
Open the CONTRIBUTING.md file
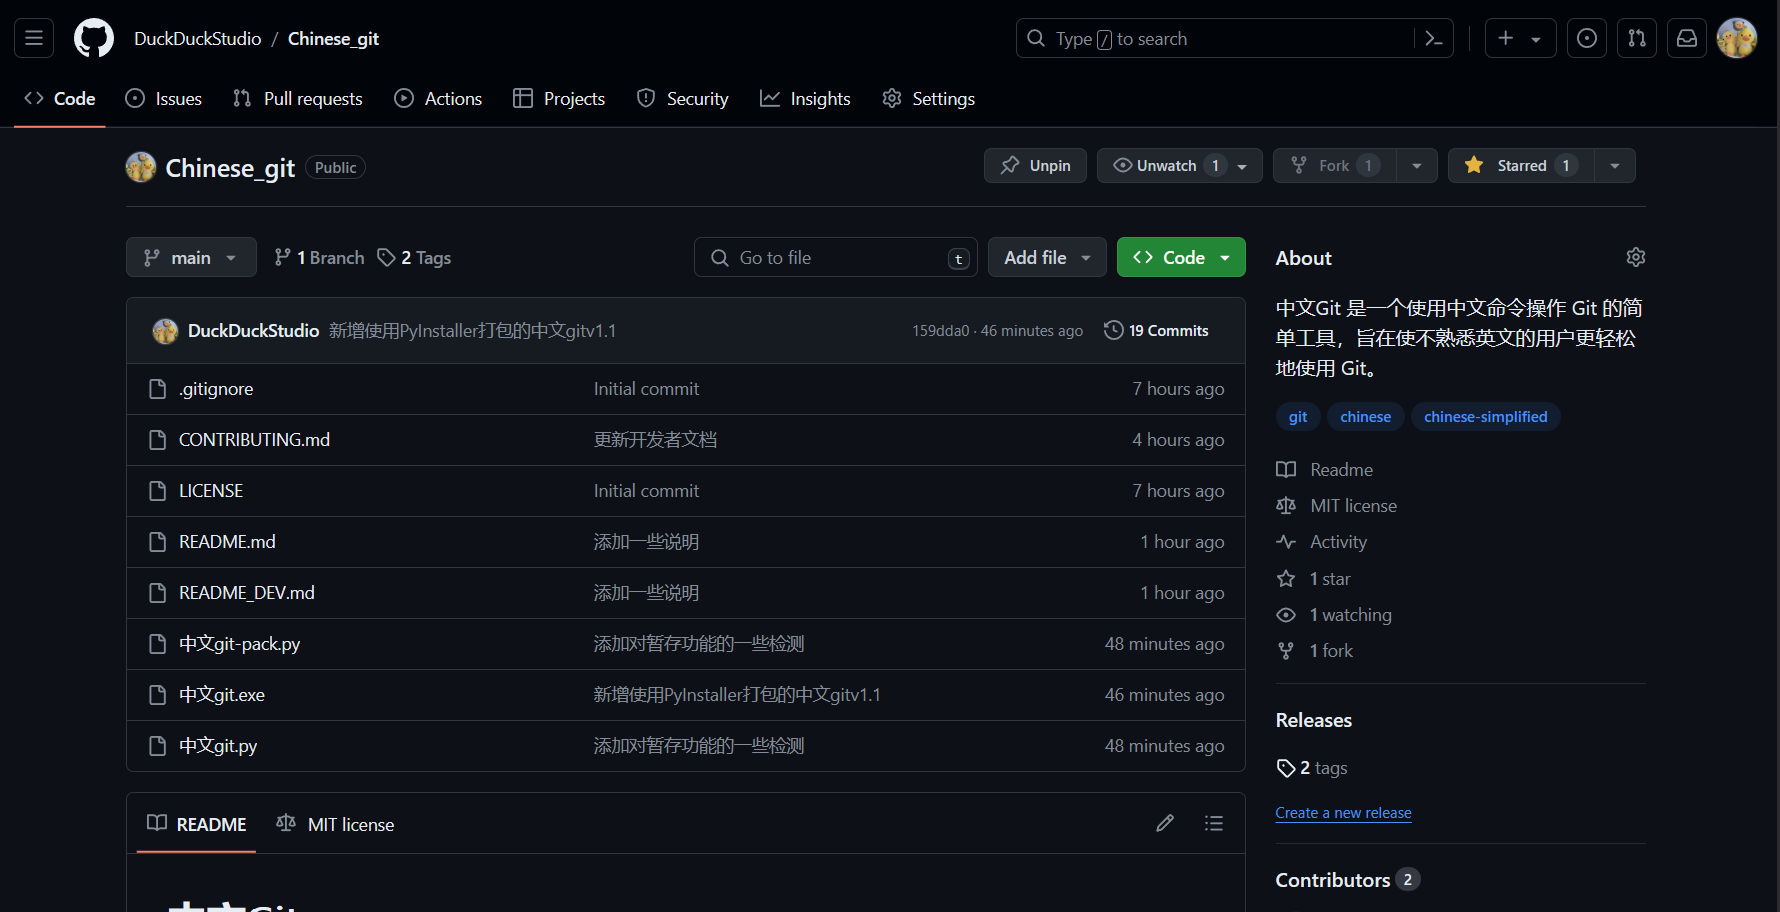pyautogui.click(x=254, y=440)
